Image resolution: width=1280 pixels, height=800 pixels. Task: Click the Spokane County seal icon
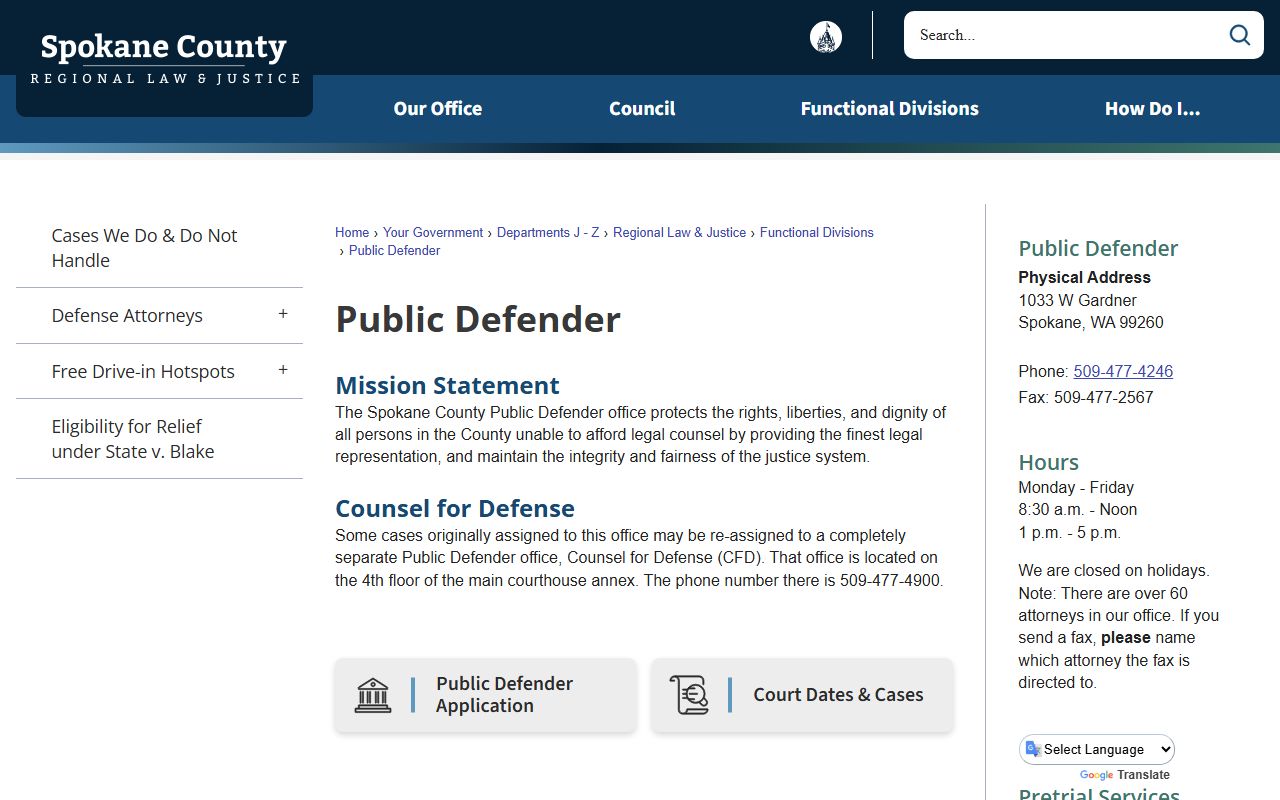click(826, 37)
